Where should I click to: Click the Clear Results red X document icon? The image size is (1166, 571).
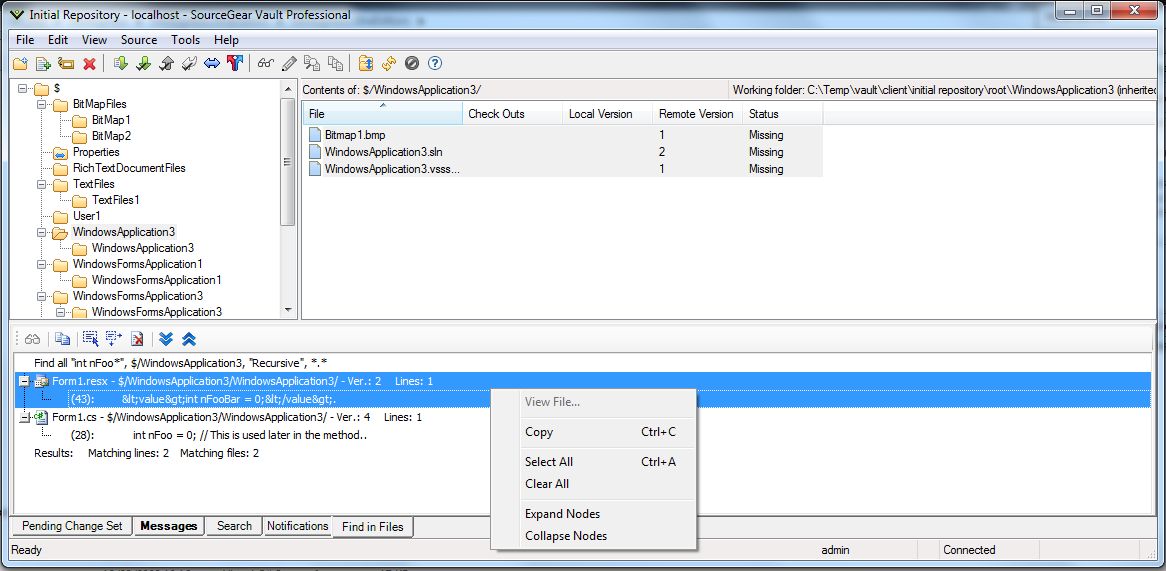coord(137,339)
